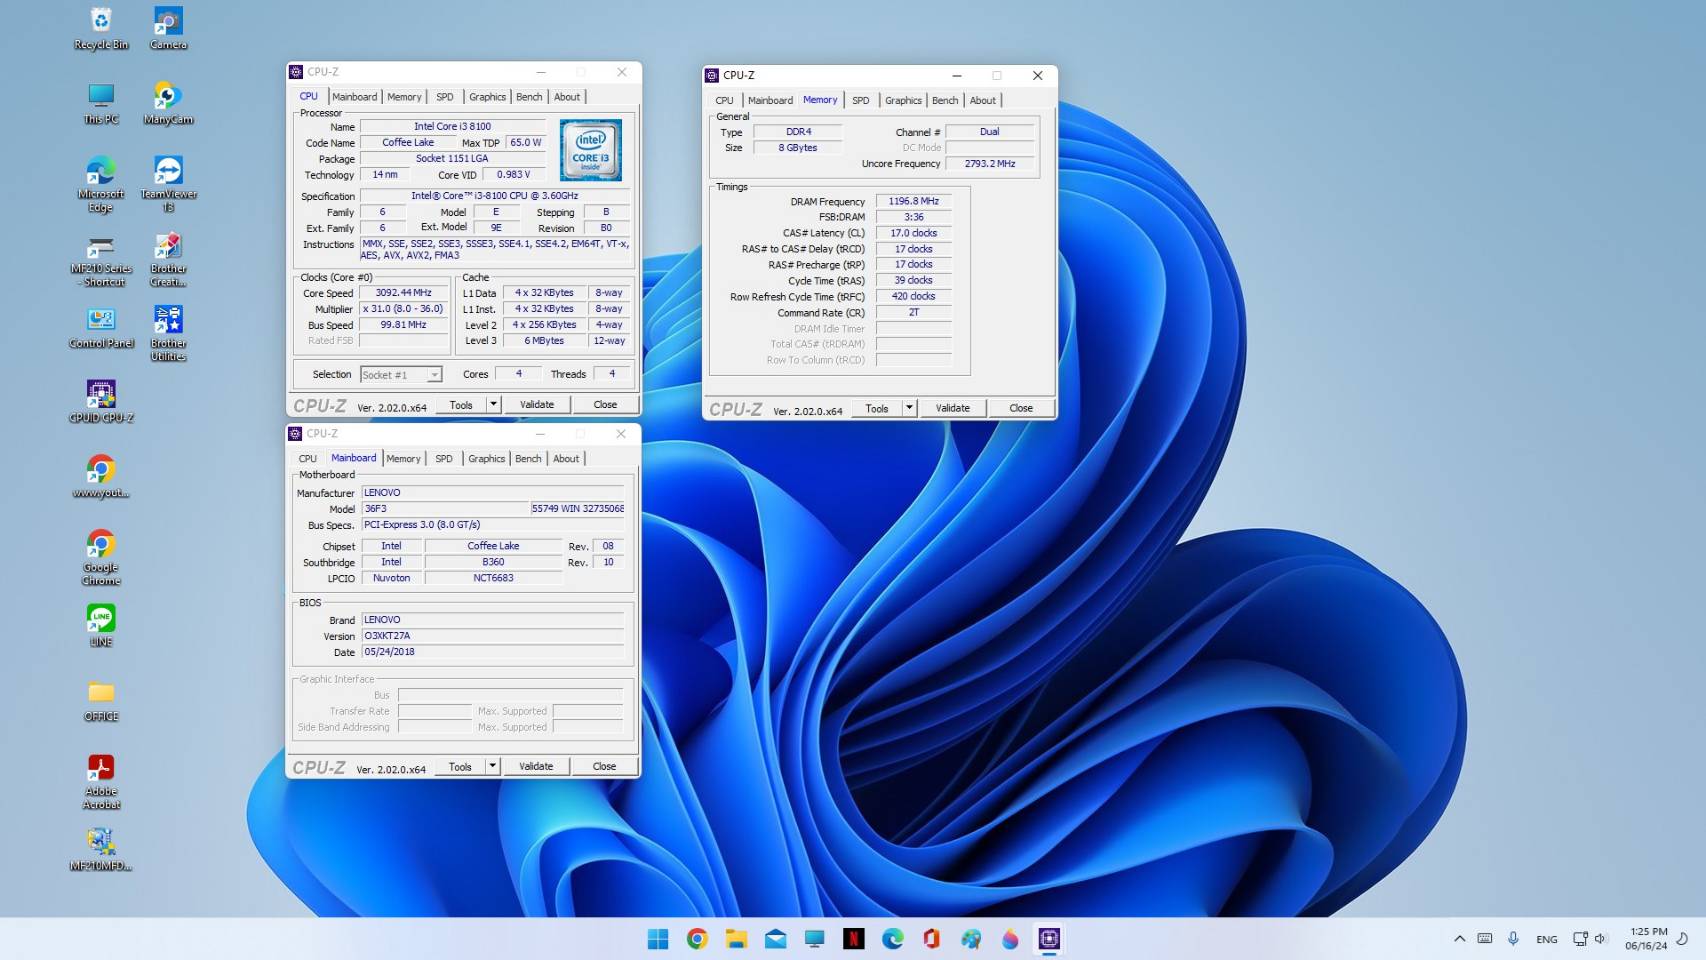This screenshot has height=960, width=1706.
Task: Expand Tools dropdown arrow in the CPU window
Action: pos(493,404)
